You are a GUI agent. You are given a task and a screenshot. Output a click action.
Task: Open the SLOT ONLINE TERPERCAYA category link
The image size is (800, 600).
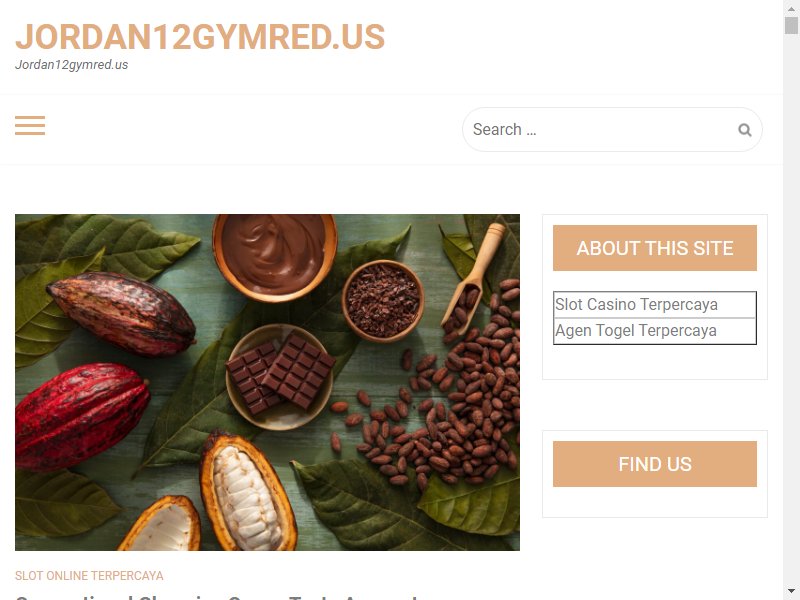coord(89,576)
